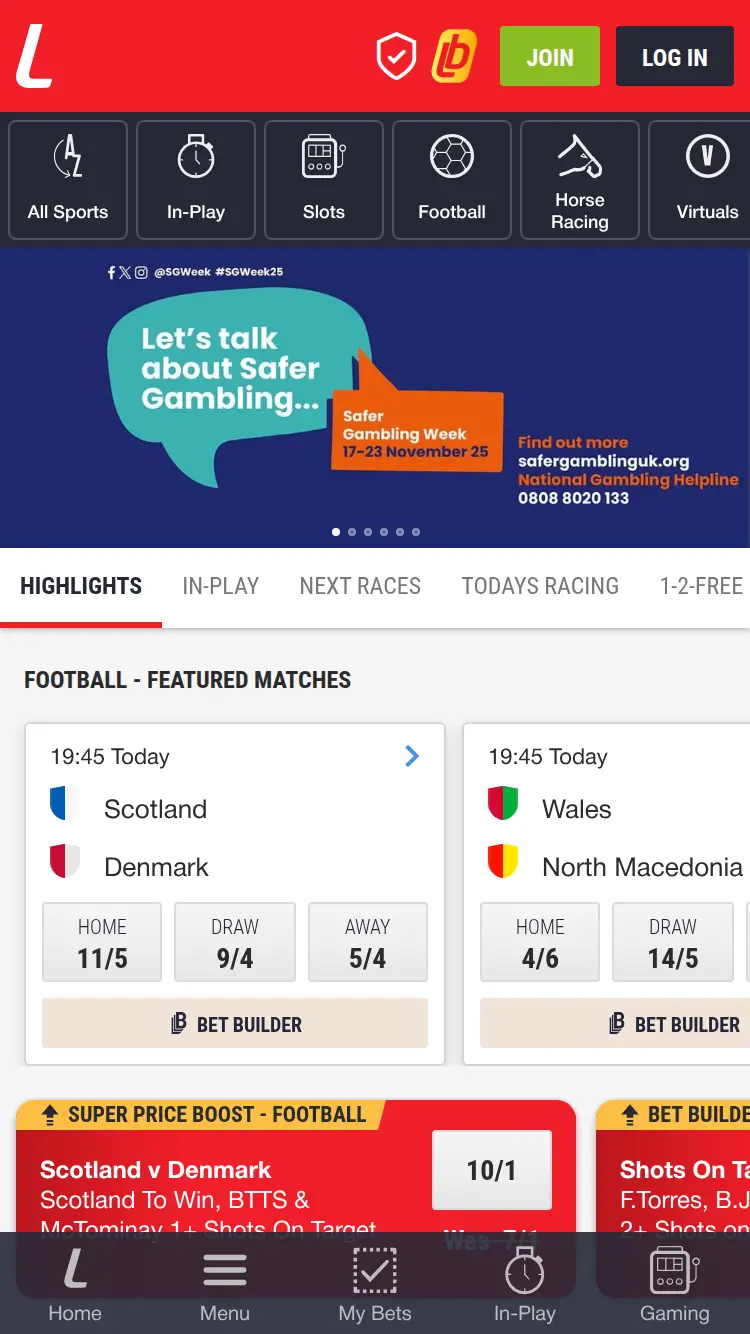750x1334 pixels.
Task: Select Scotland home odds at 11/5
Action: [101, 941]
